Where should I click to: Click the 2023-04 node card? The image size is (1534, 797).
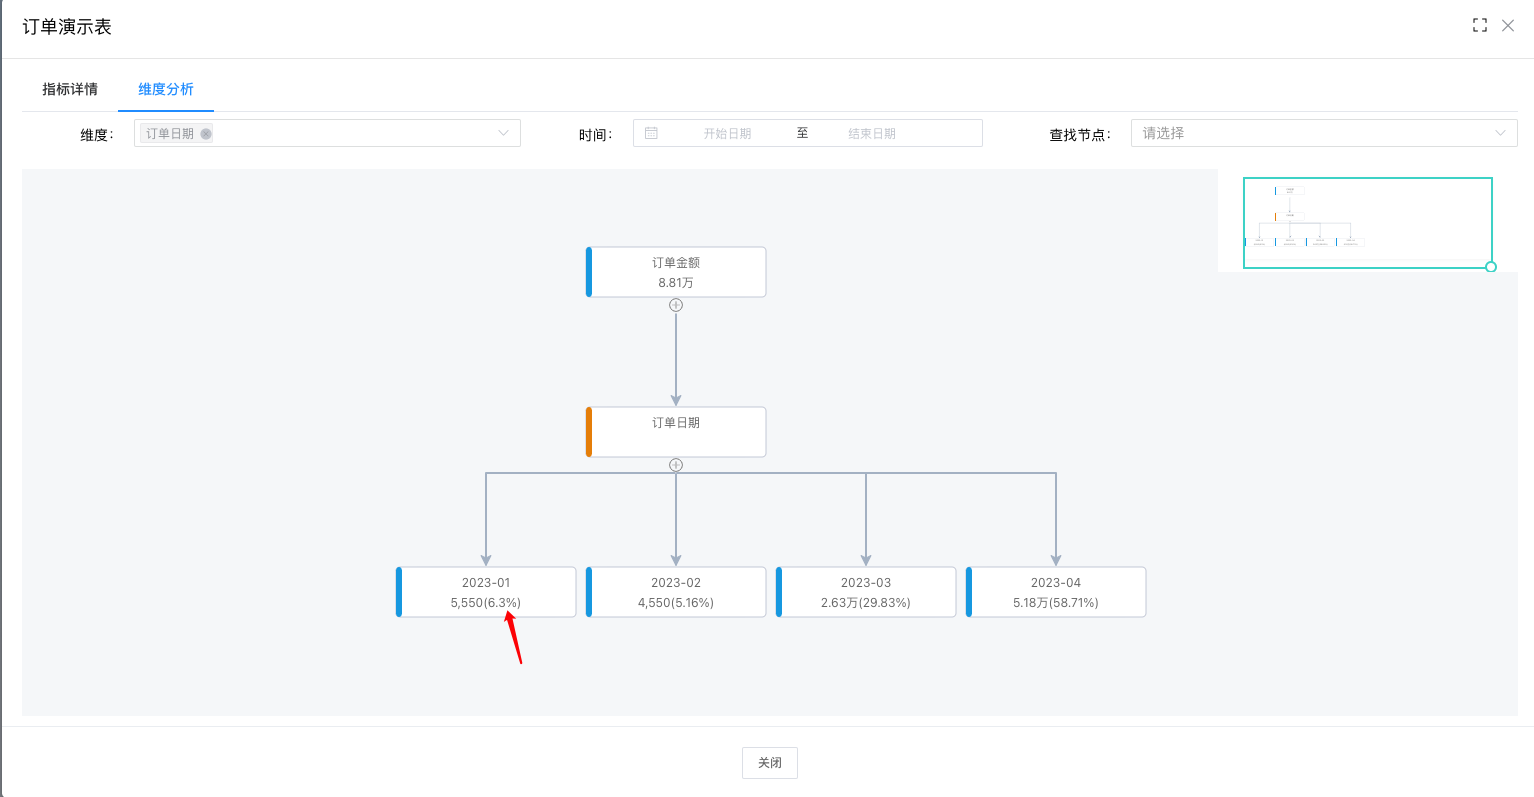tap(1056, 592)
